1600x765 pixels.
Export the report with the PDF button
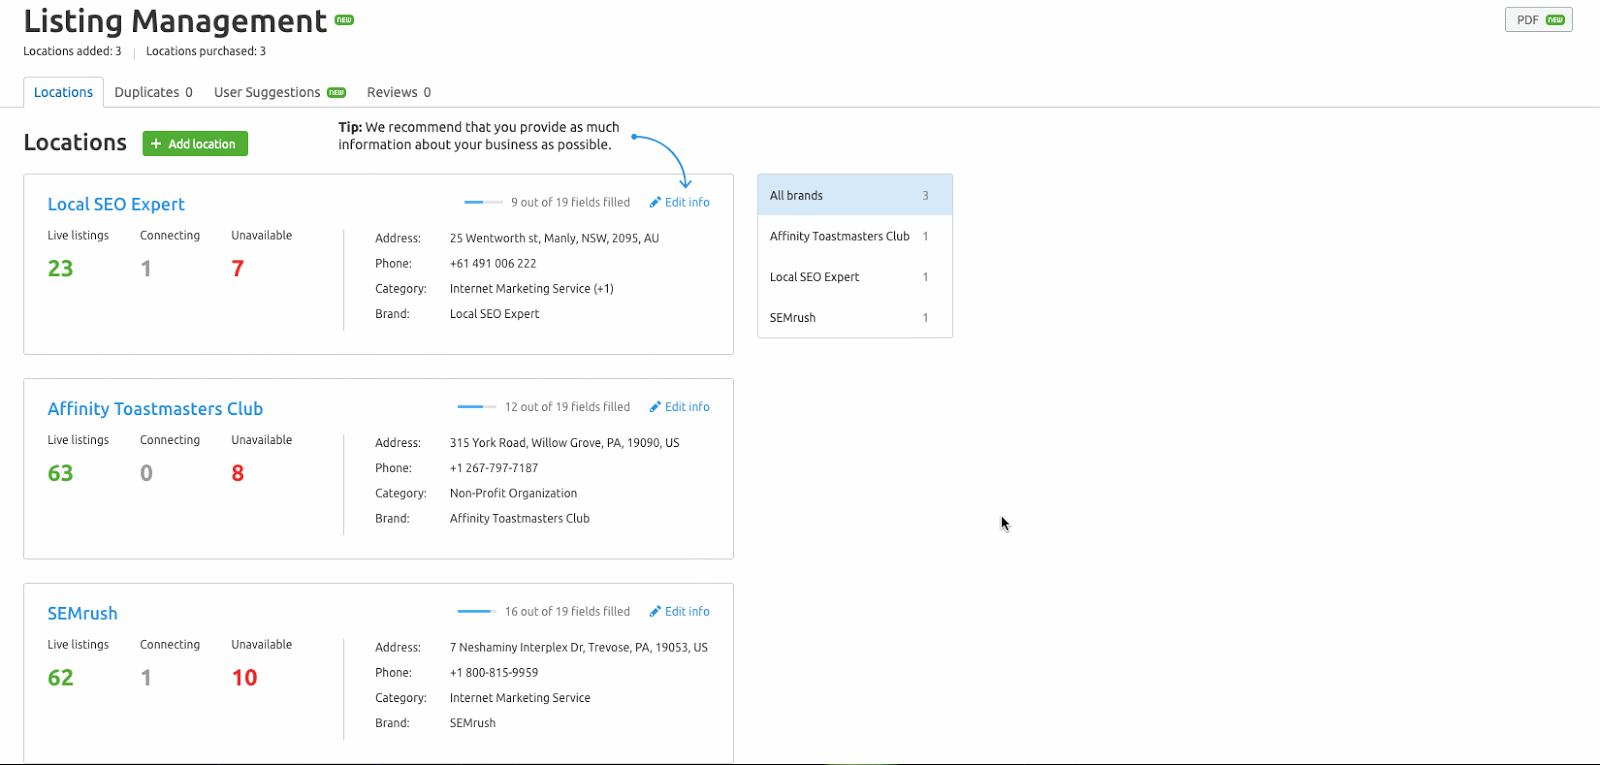(x=1538, y=20)
